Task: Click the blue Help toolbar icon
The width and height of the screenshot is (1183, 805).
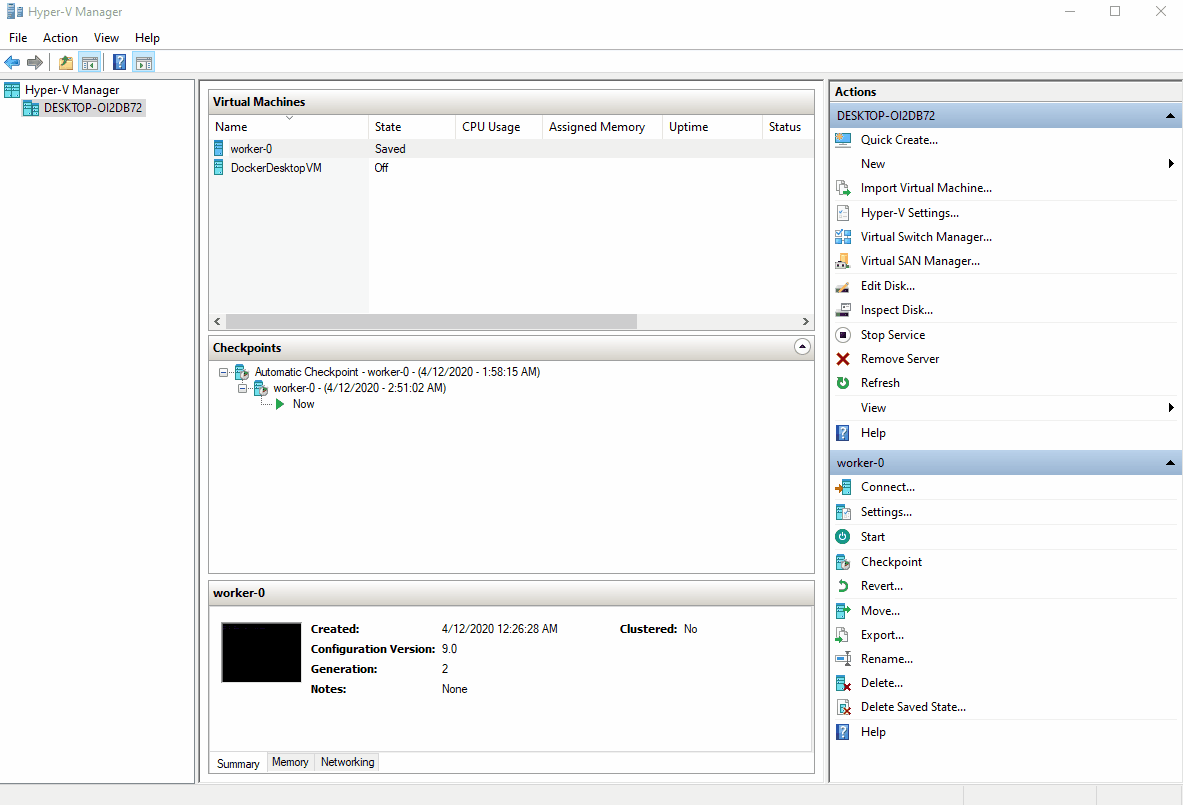Action: coord(120,63)
